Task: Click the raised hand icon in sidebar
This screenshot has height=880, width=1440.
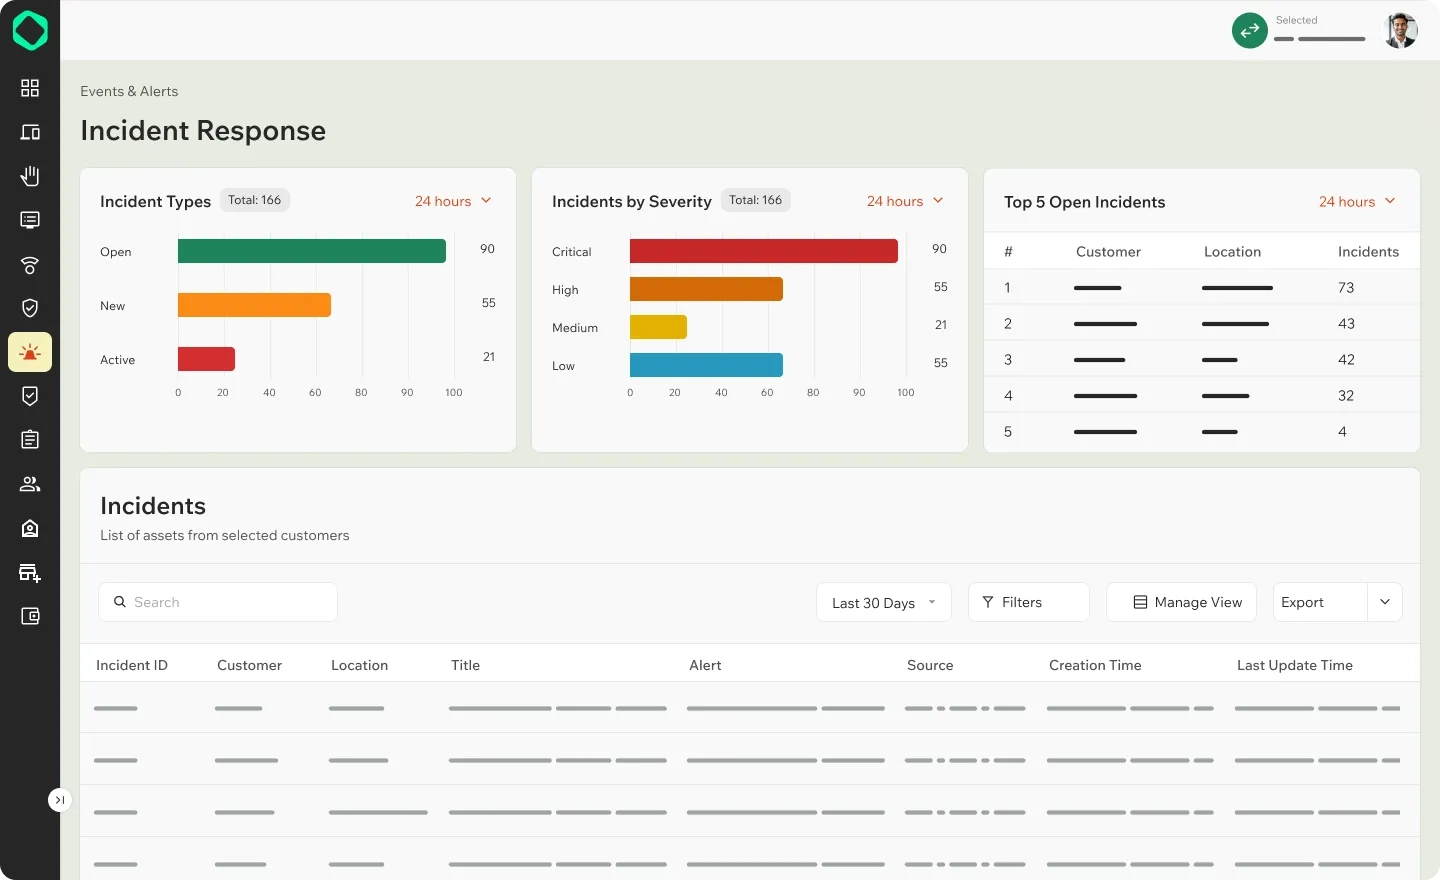Action: 30,176
